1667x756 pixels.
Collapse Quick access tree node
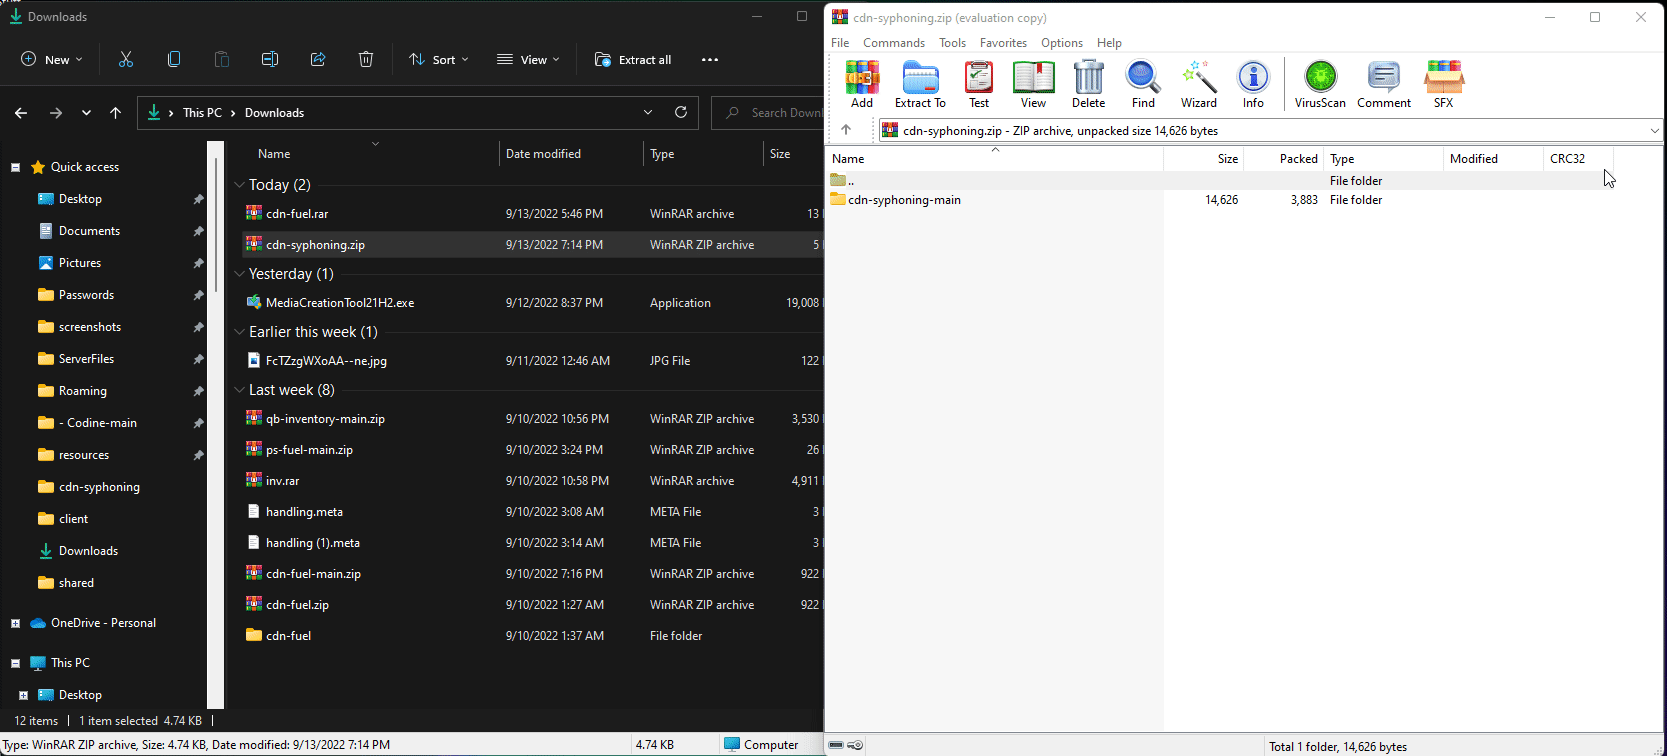pos(15,167)
